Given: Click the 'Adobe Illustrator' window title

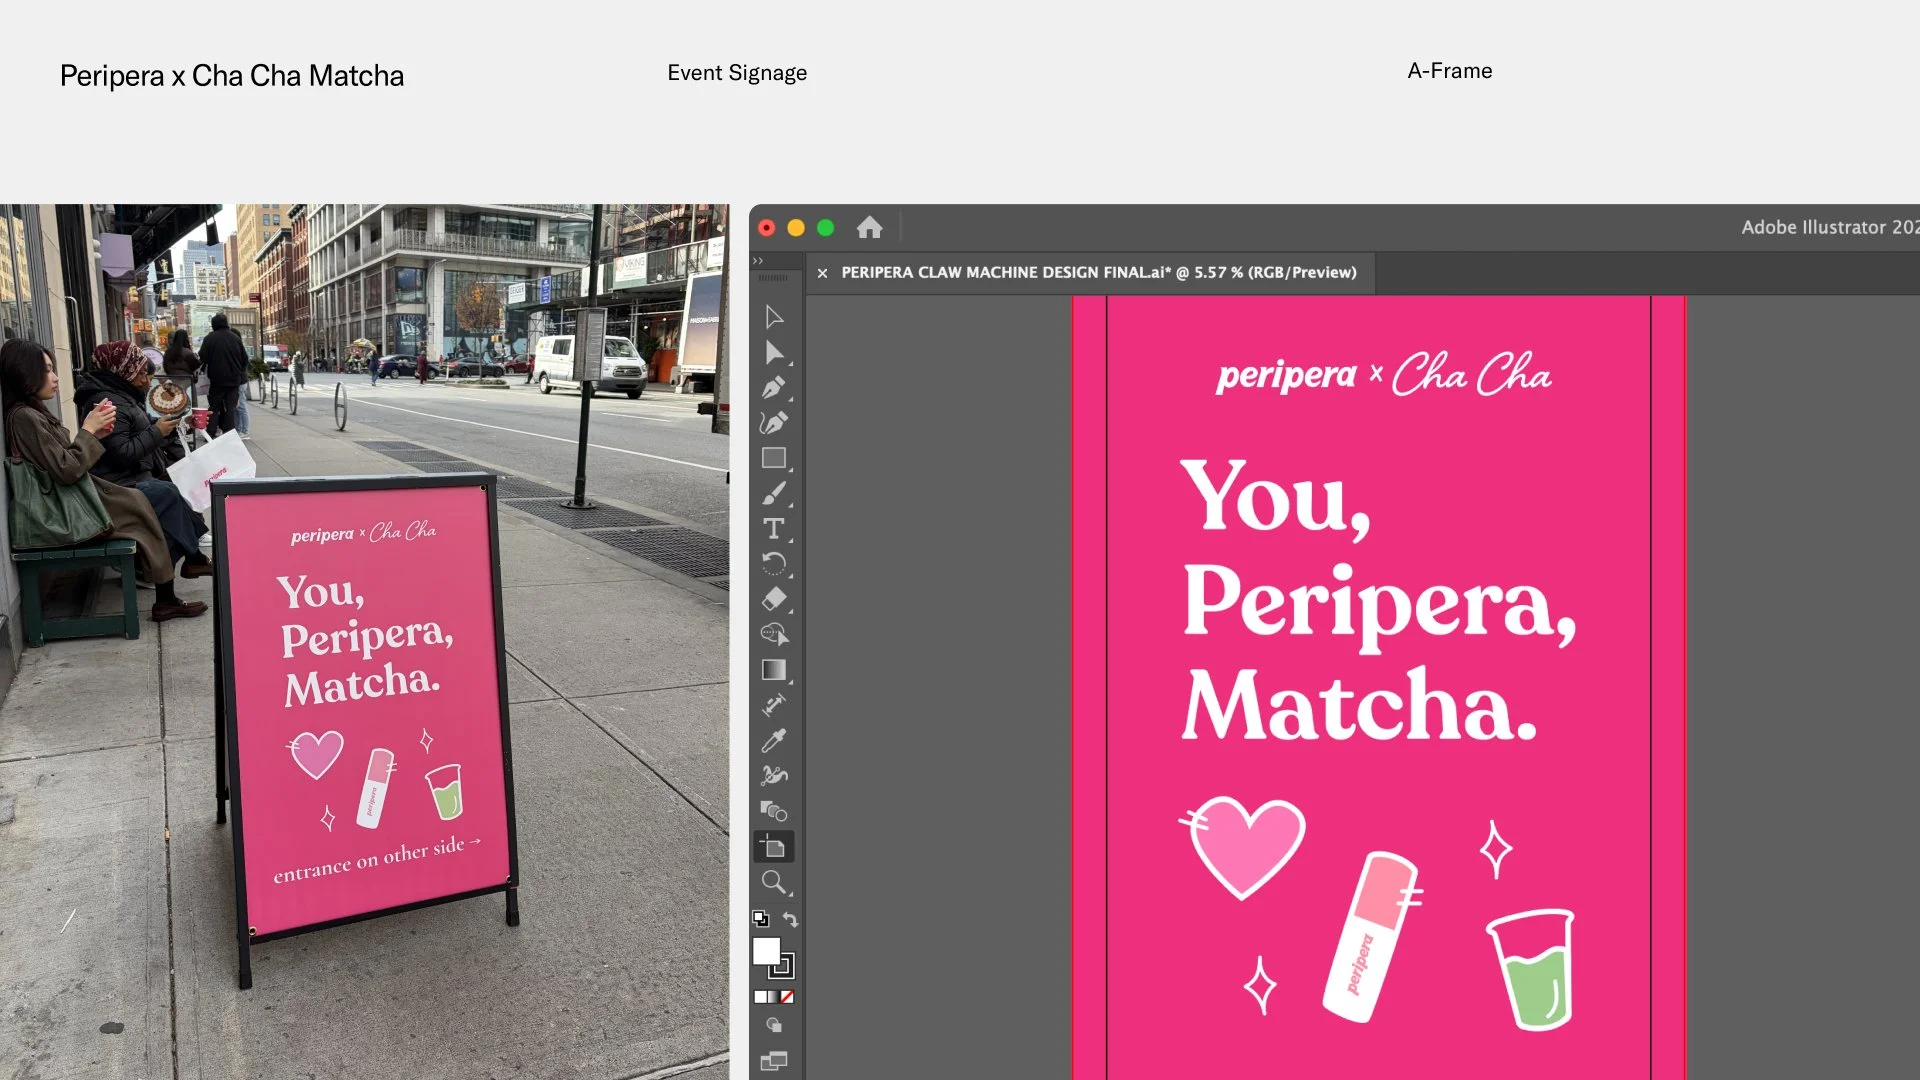Looking at the screenshot, I should coord(1830,227).
